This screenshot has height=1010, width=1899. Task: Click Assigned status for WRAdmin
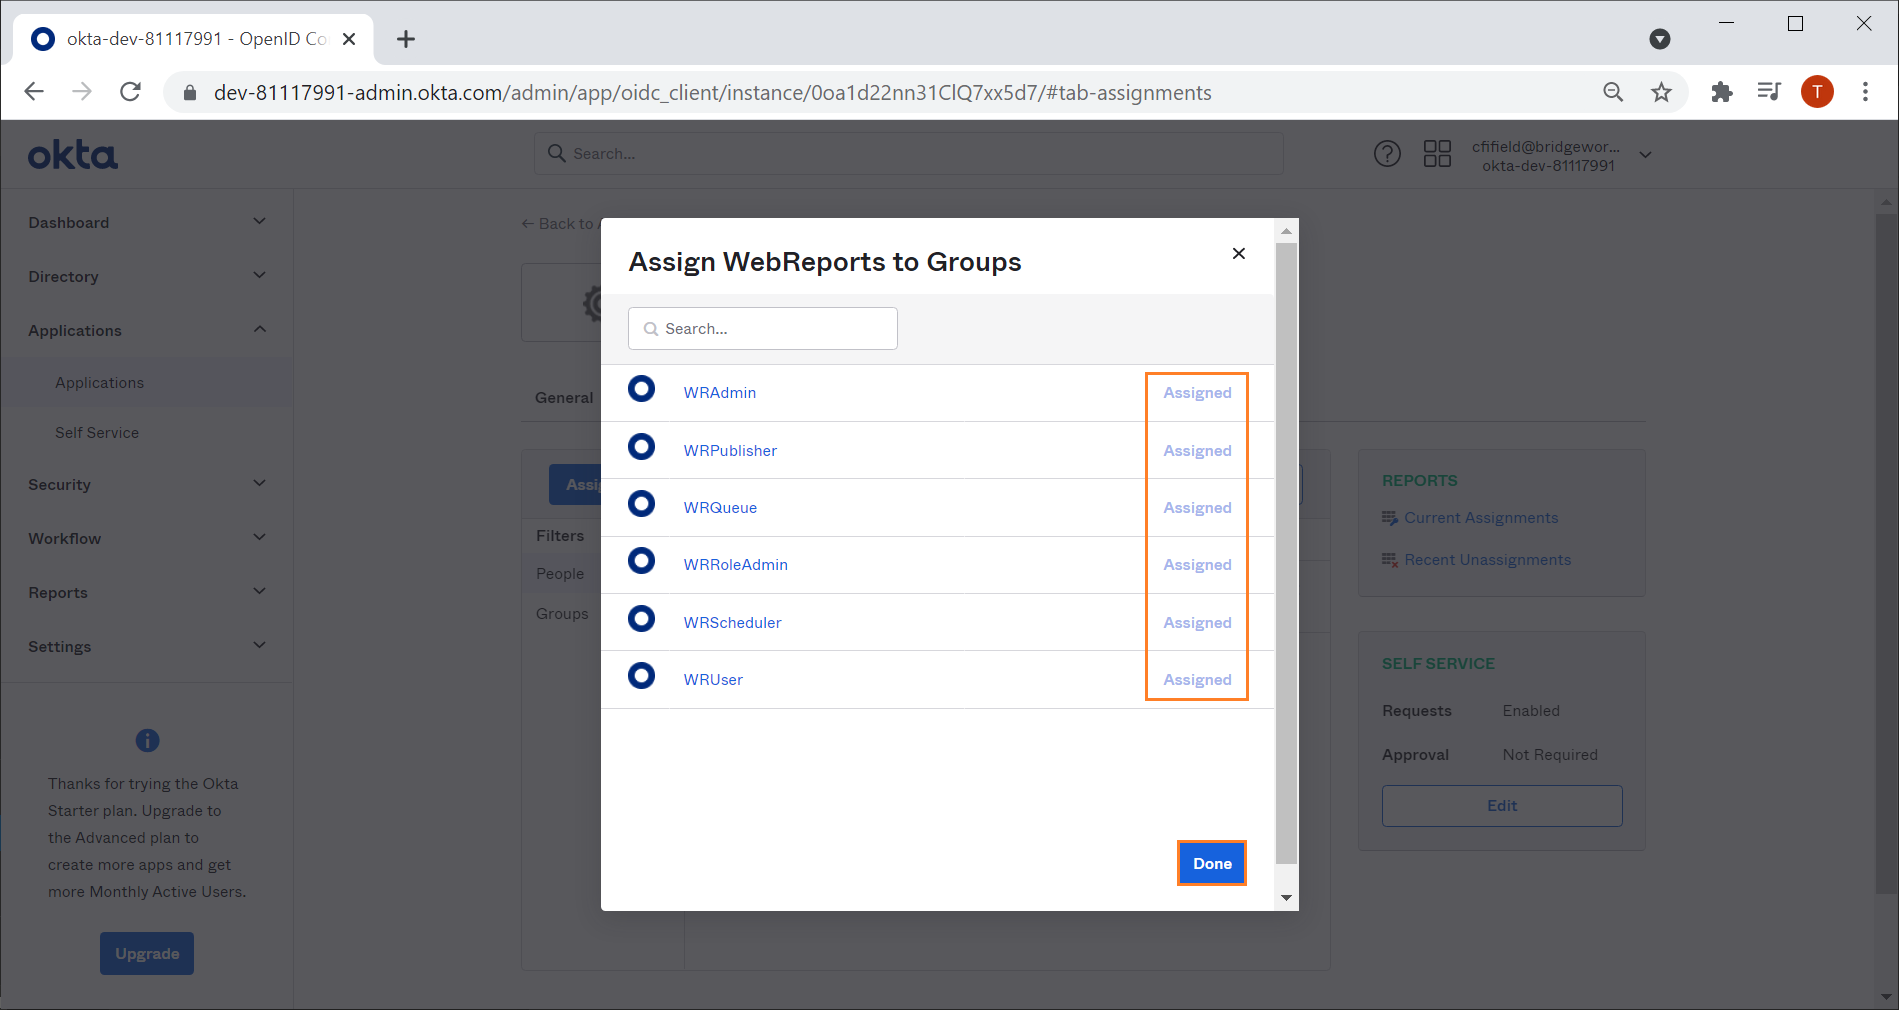click(1197, 393)
